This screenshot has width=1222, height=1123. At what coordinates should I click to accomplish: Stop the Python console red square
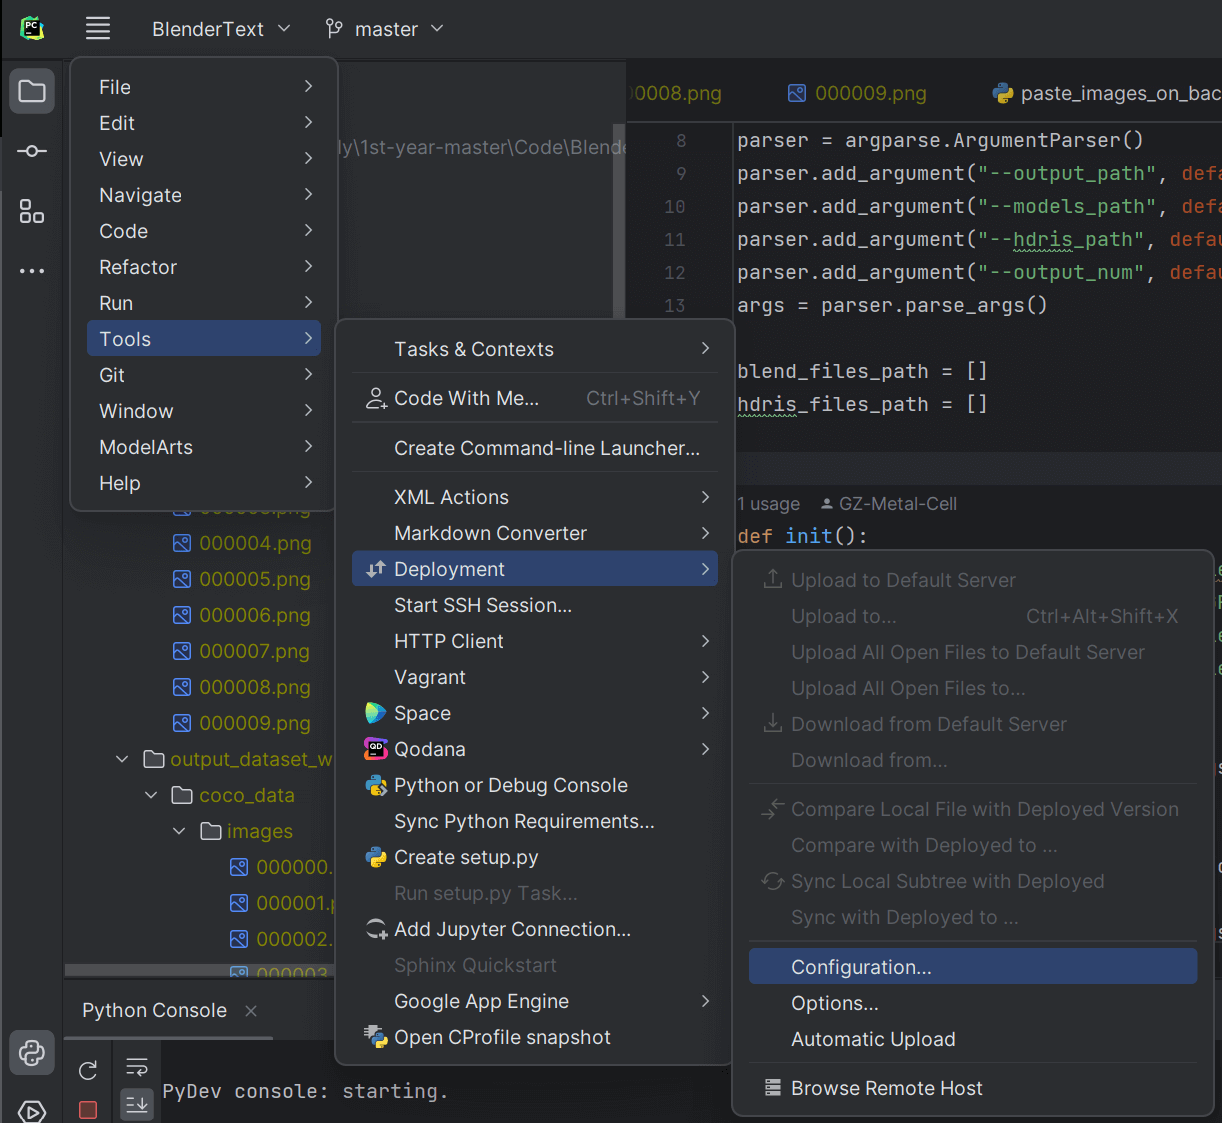[x=88, y=1109]
